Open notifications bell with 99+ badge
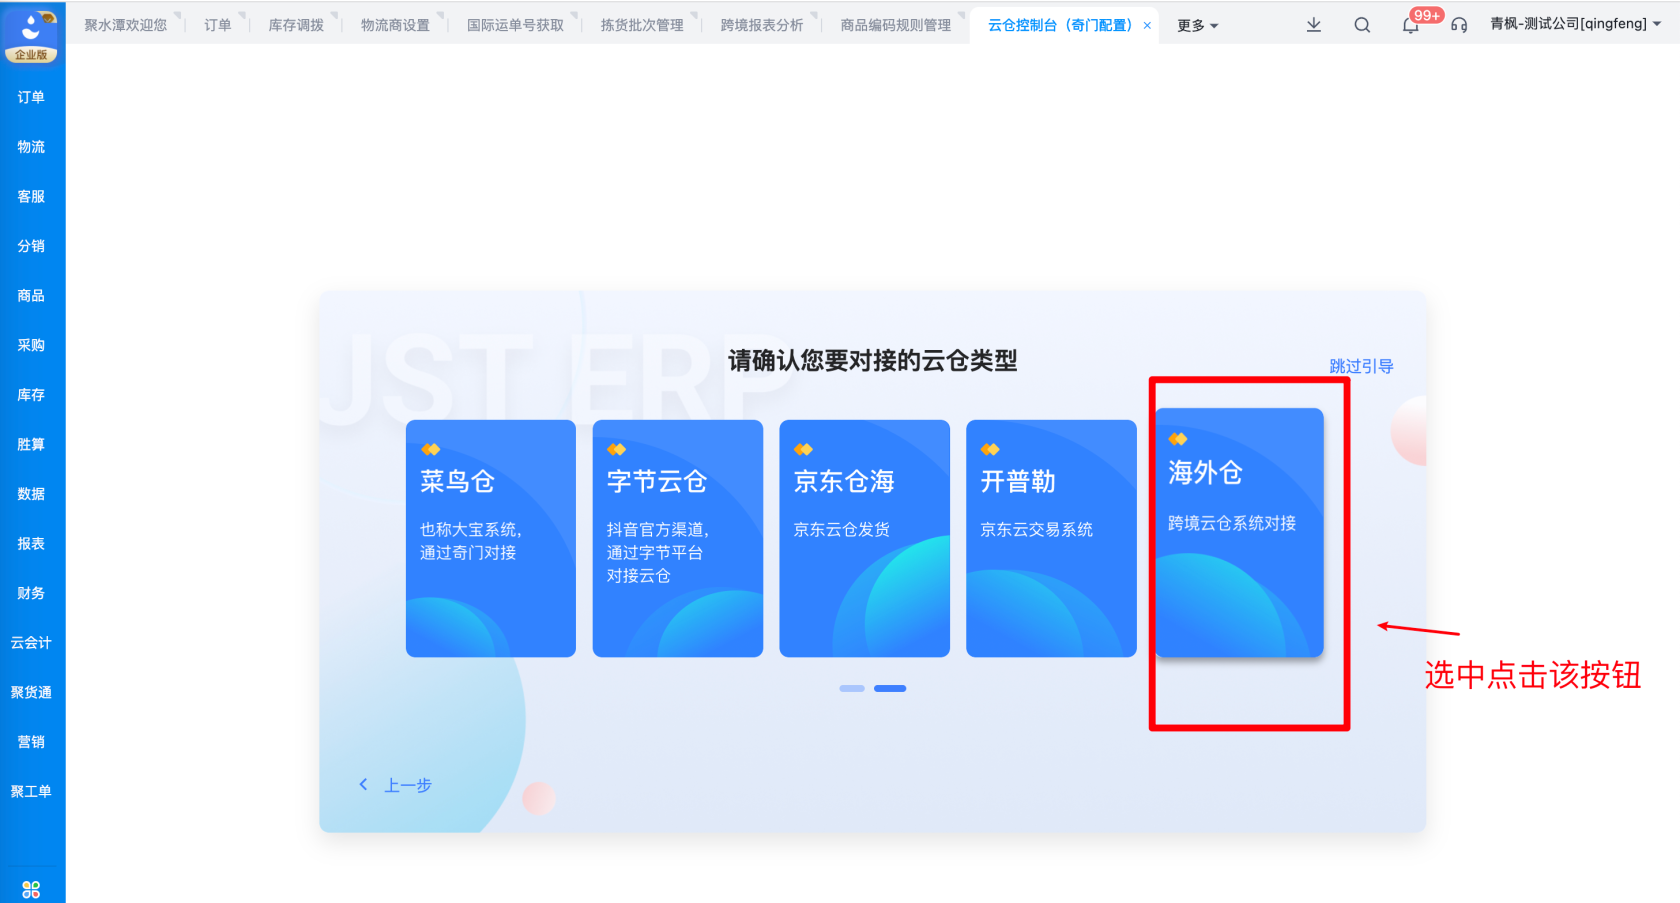The height and width of the screenshot is (903, 1680). [x=1411, y=25]
